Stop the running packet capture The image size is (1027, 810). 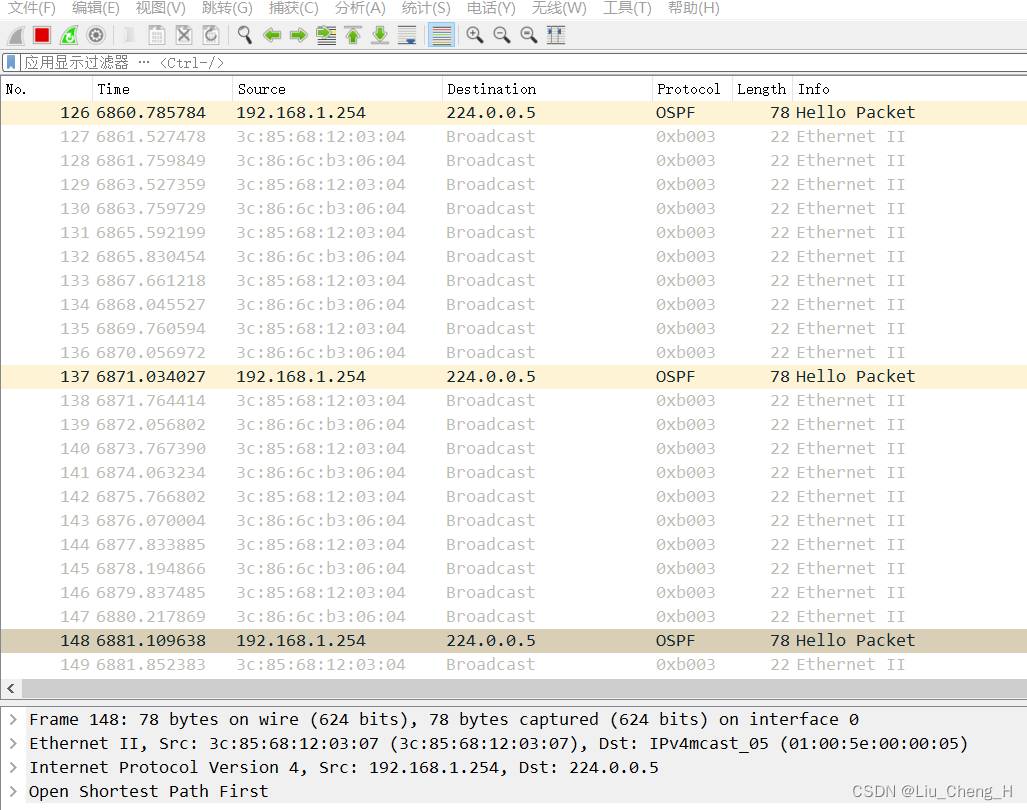[42, 35]
